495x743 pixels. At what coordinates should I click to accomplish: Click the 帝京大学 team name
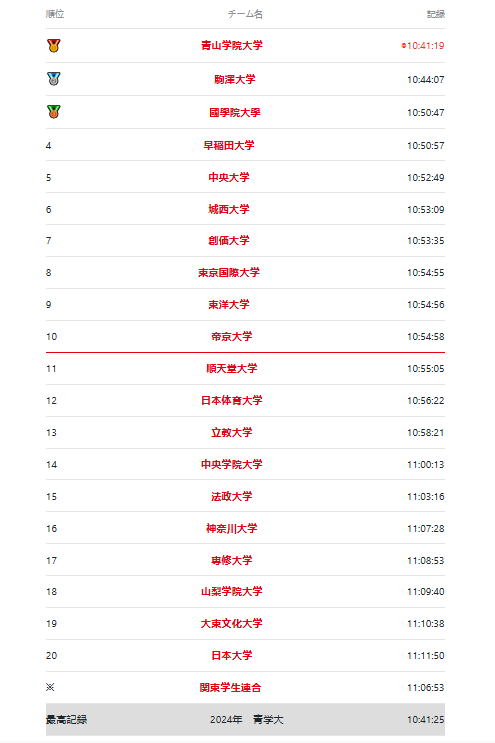coord(232,336)
